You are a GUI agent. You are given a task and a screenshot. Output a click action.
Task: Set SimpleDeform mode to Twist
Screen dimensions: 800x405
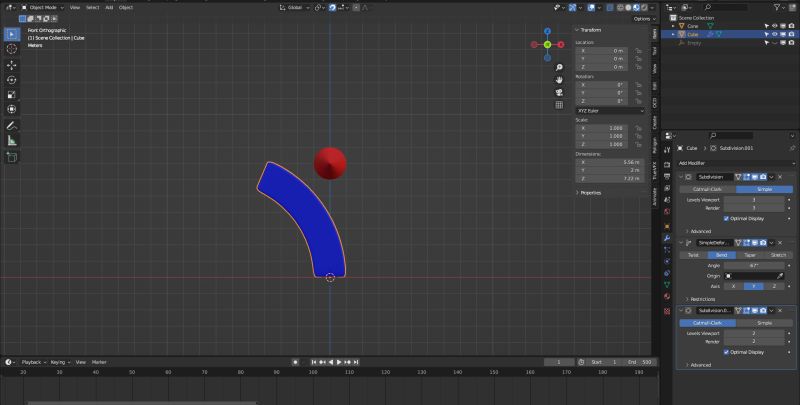(693, 255)
